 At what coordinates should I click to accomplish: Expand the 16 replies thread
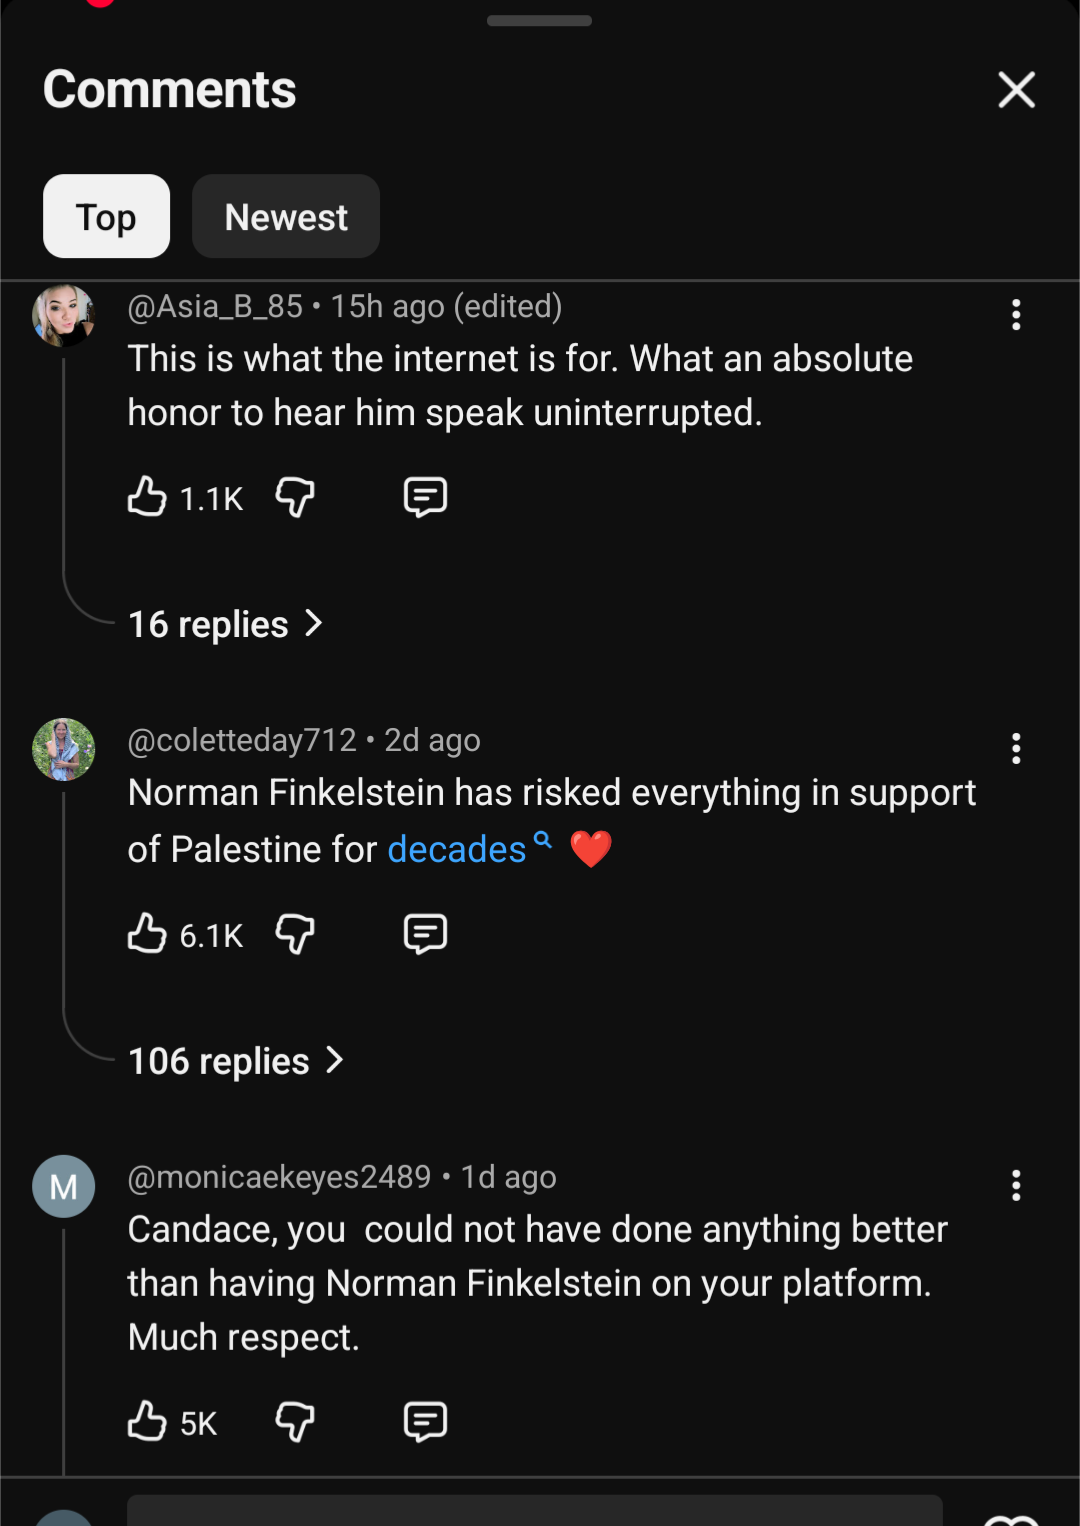[x=225, y=624]
